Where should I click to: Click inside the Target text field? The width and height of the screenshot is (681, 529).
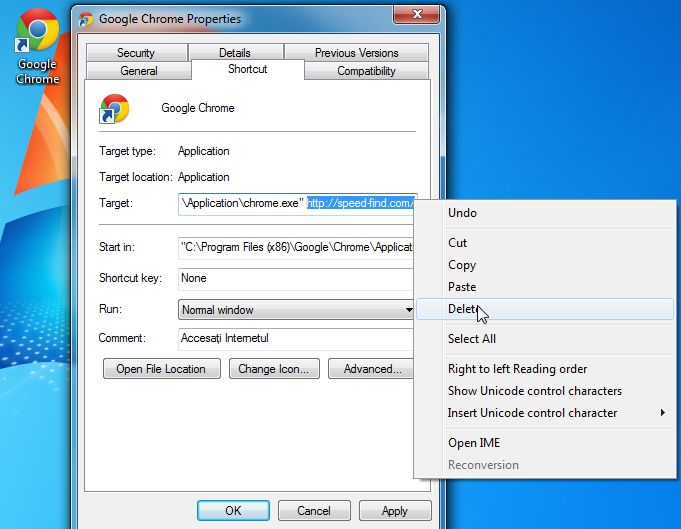coord(297,204)
